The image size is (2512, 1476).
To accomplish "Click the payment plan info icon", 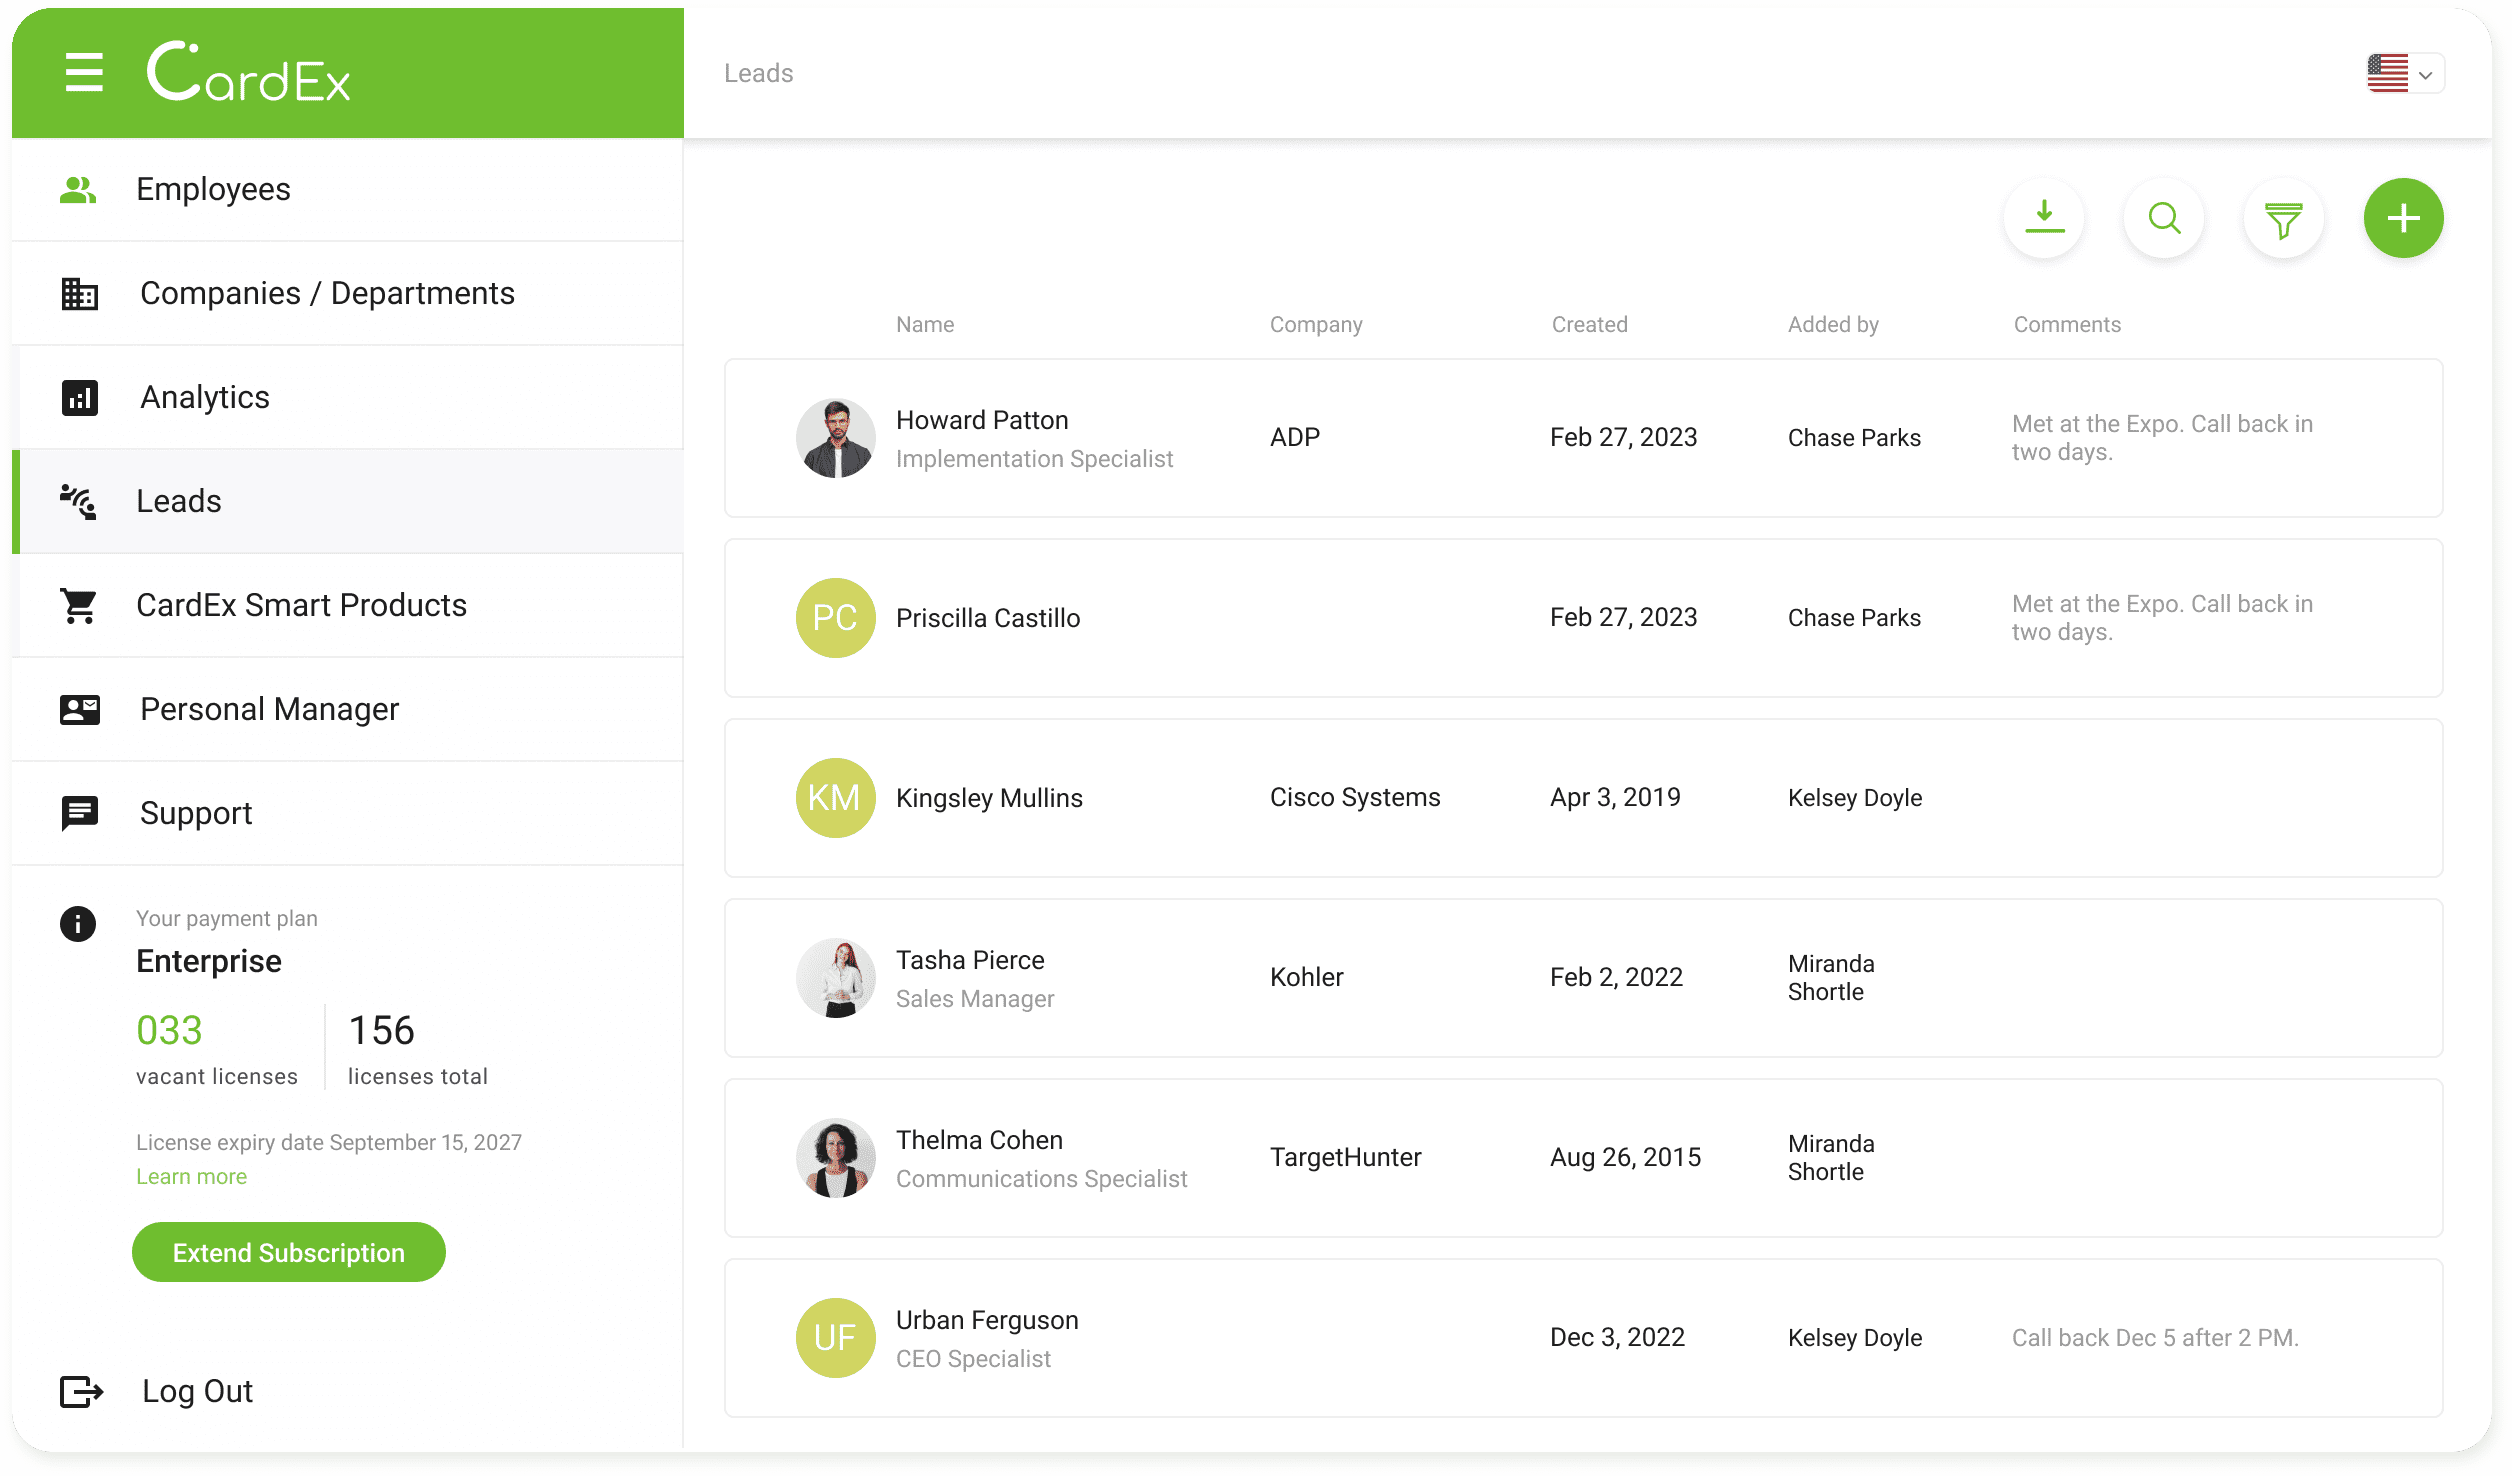I will point(78,924).
